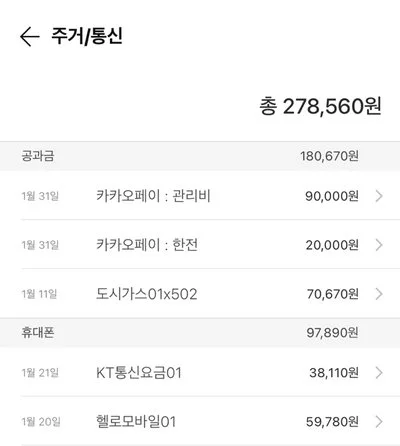Select the 카카오페이 : 관리비 transaction
This screenshot has width=400, height=446.
click(200, 196)
